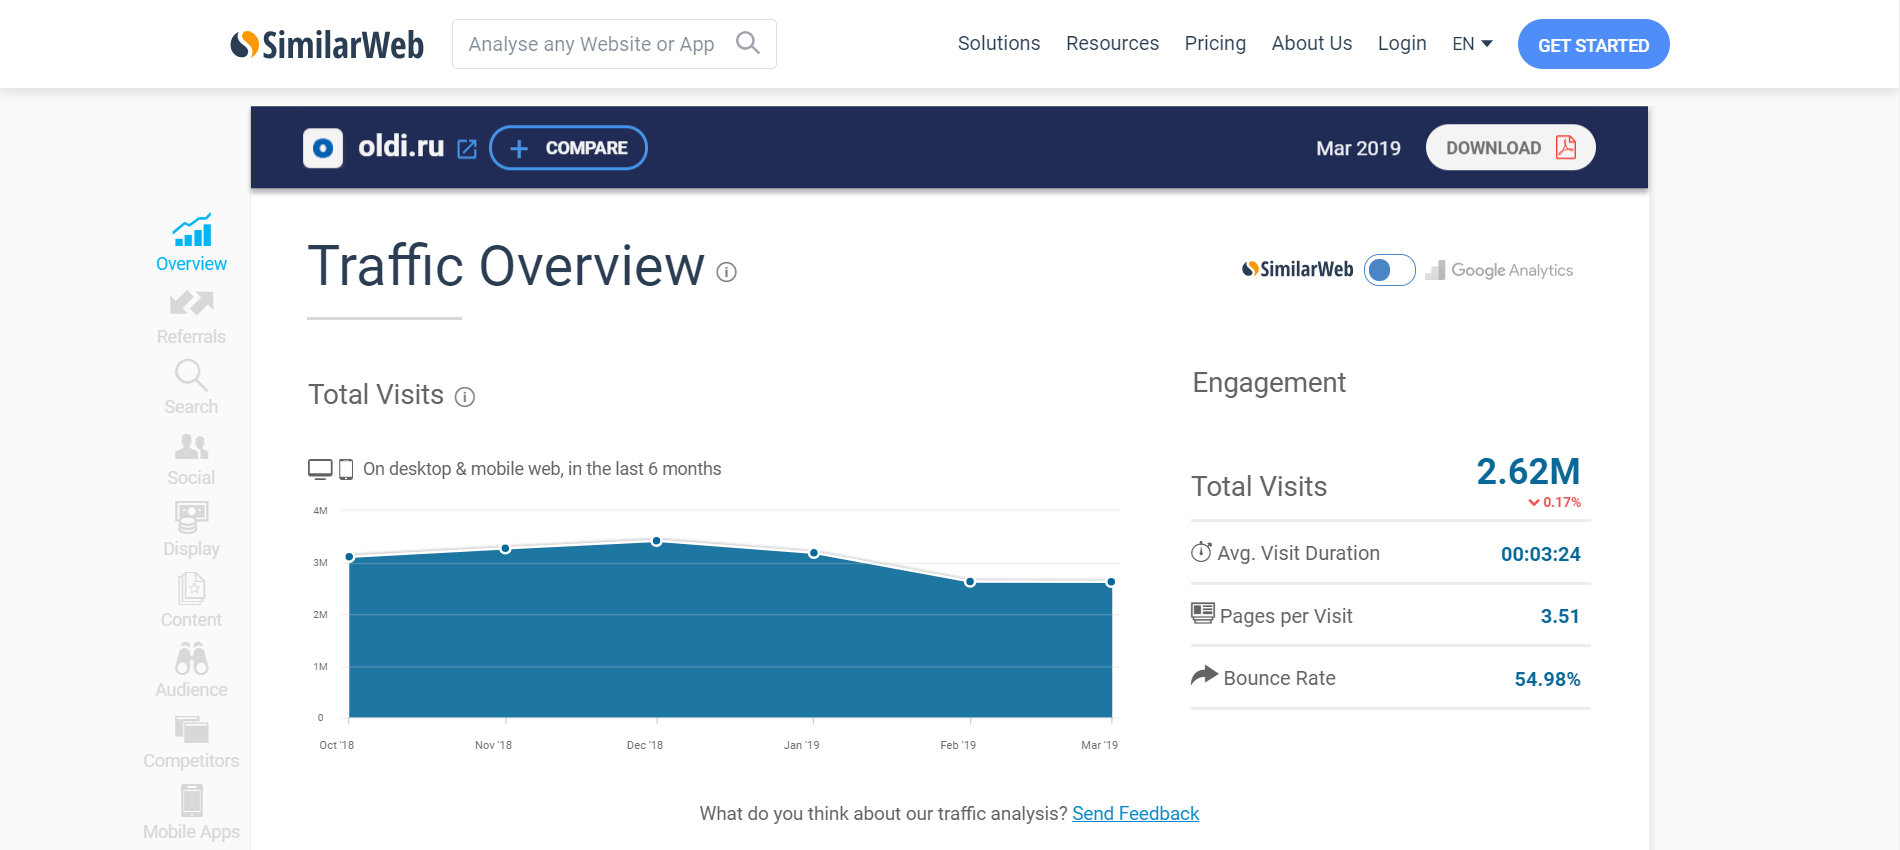Open the Content section icon
Viewport: 1900px width, 850px height.
191,588
